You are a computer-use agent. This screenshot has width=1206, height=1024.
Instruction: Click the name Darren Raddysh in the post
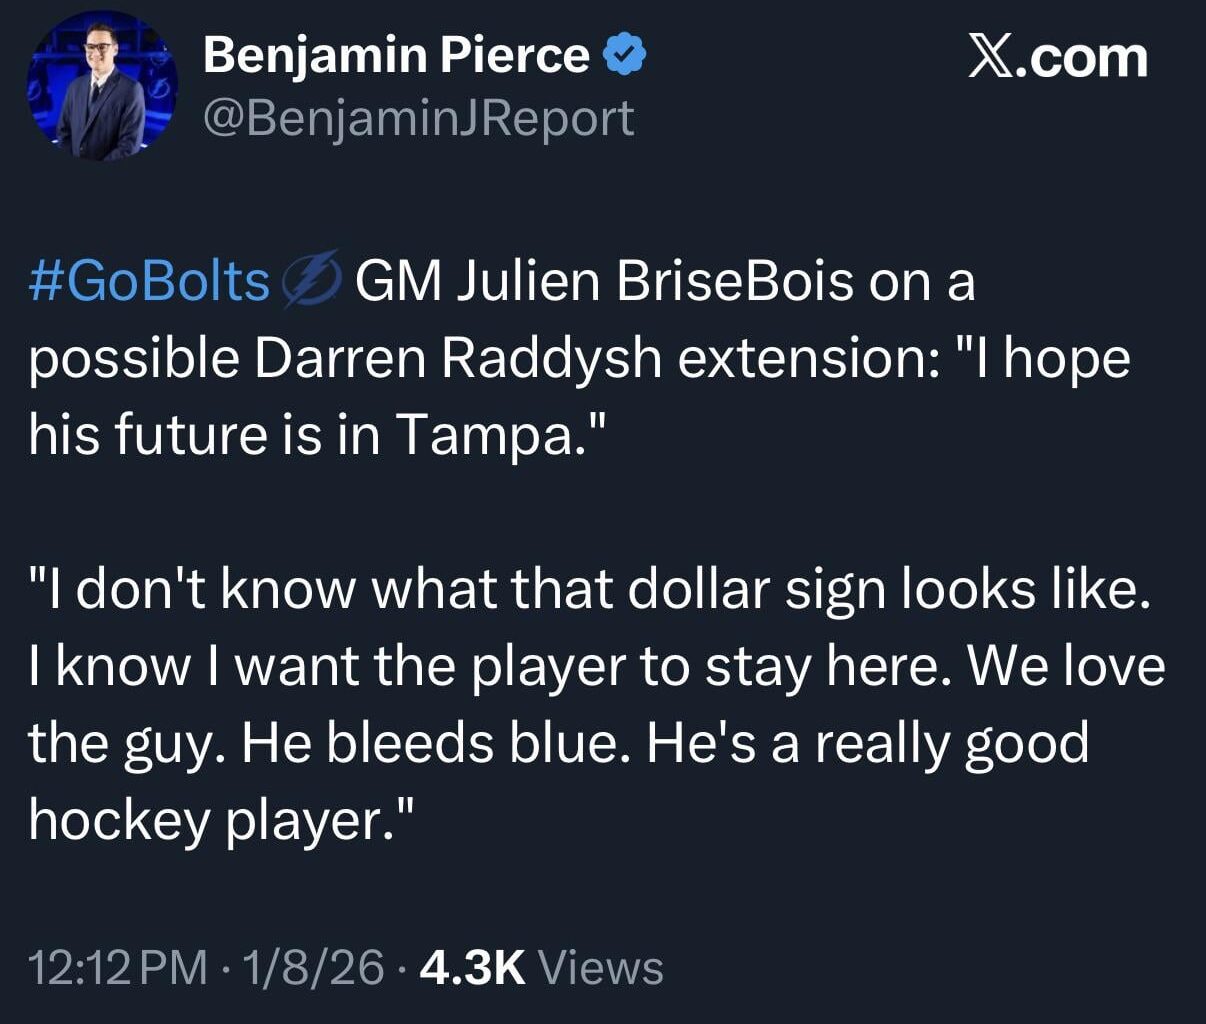(x=458, y=358)
